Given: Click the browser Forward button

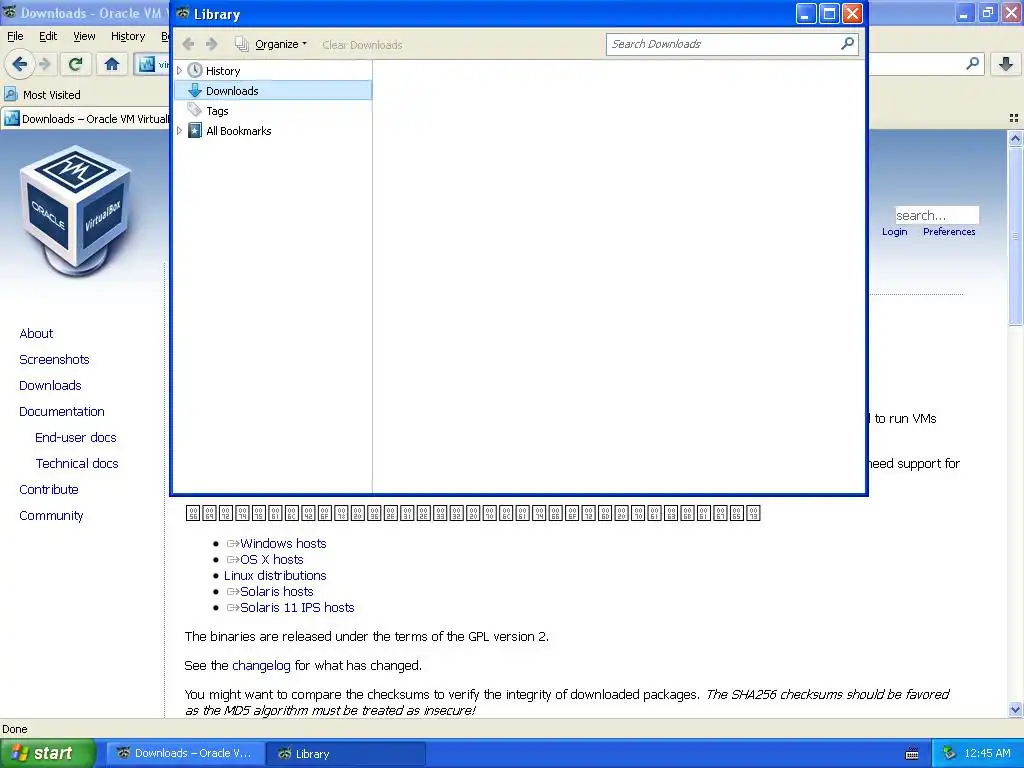Looking at the screenshot, I should 45,64.
